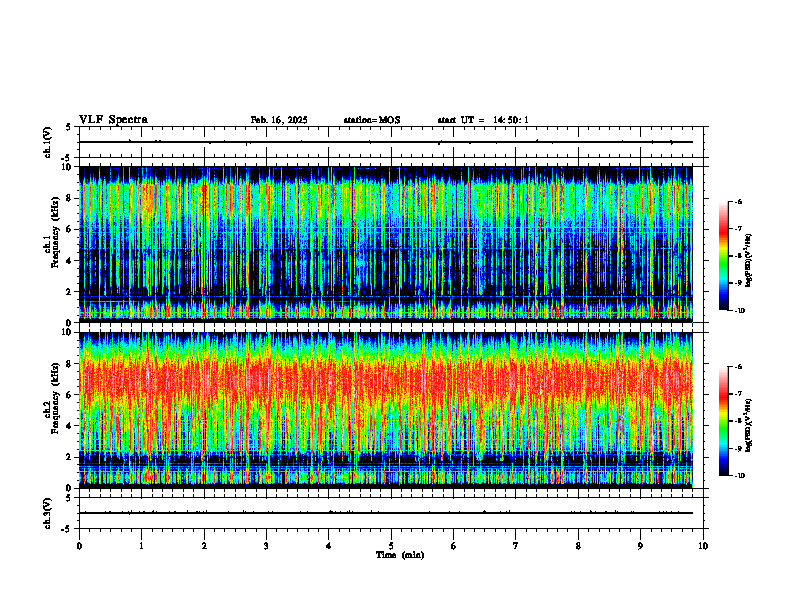Screen dimensions: 792x612
Task: Select the ch.2 color bar log(PSD) label
Action: [749, 425]
